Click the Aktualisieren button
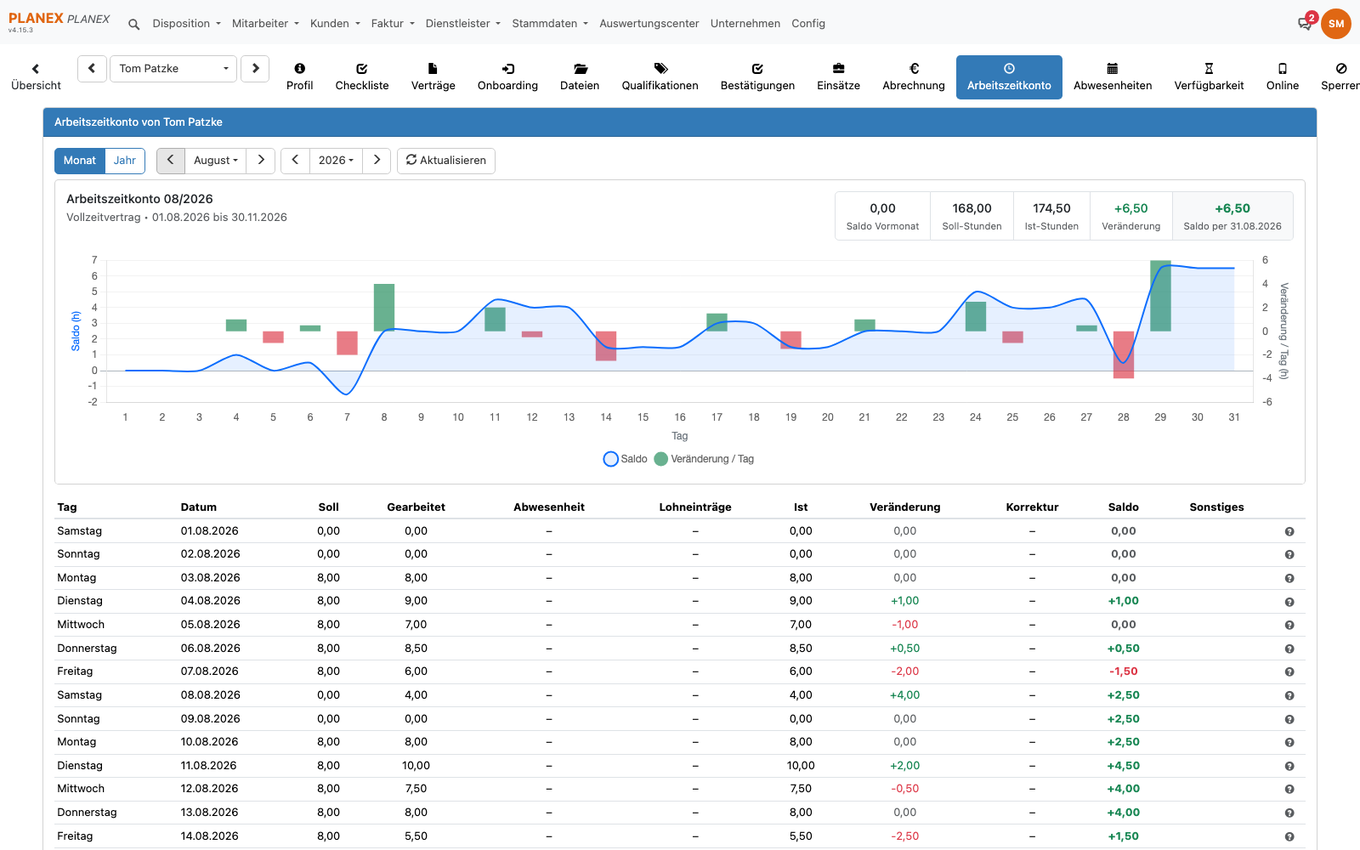 click(x=446, y=160)
